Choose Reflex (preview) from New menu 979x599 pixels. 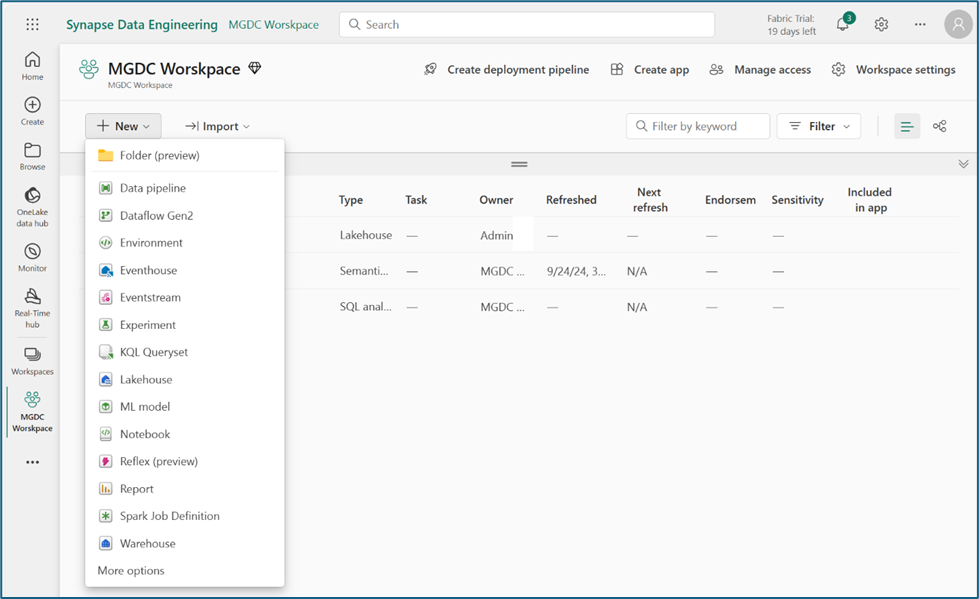point(185,462)
